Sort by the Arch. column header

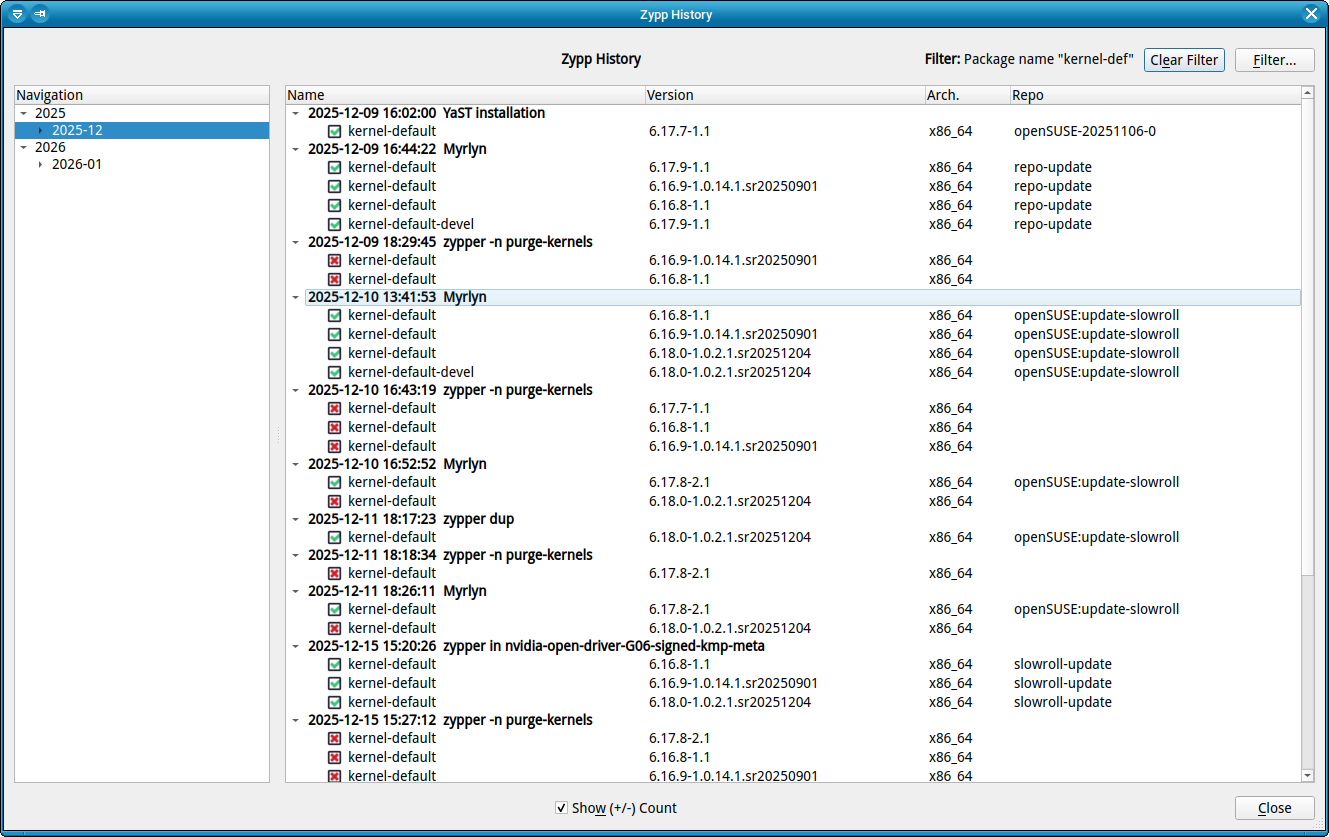(x=967, y=95)
